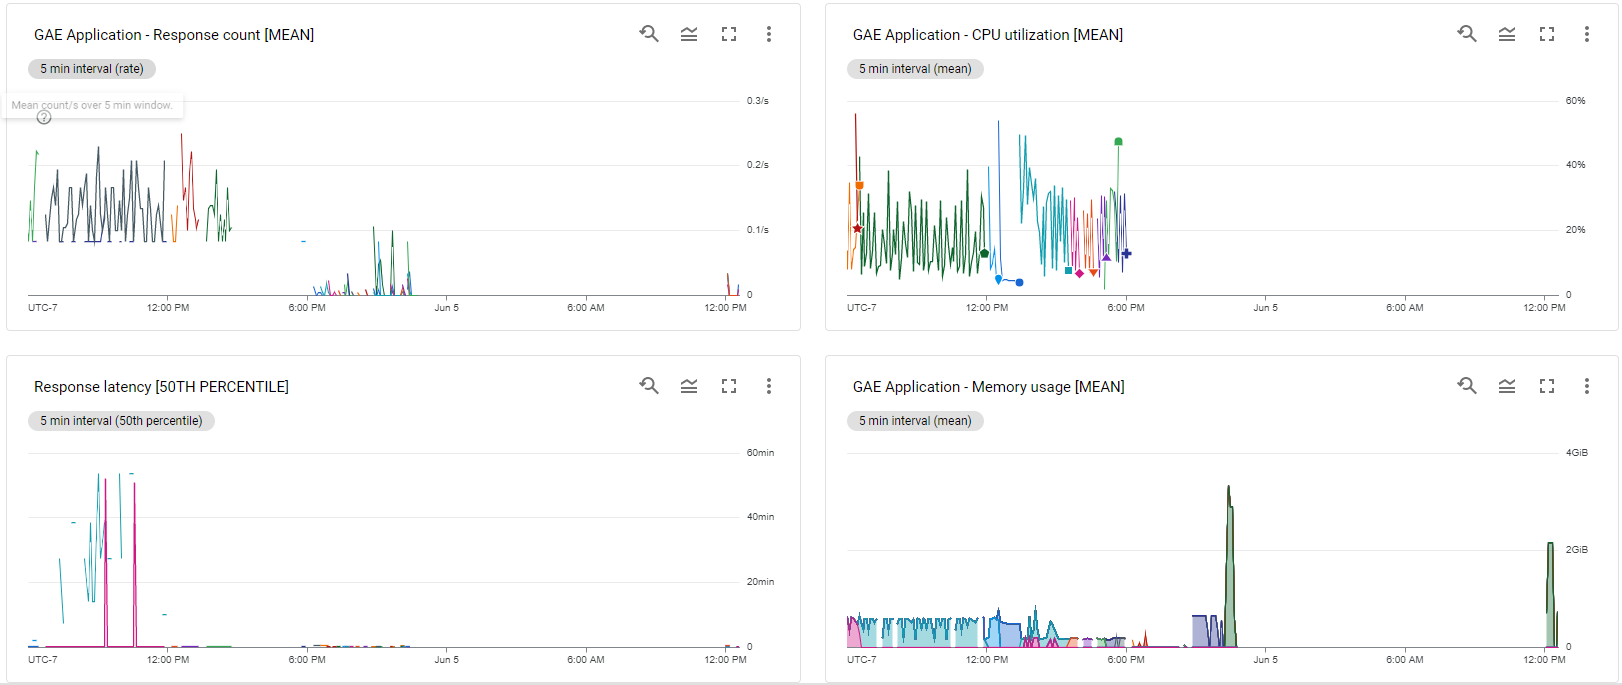Click the Memory usage '5 min interval (mean)' chip
1622x685 pixels.
[915, 421]
